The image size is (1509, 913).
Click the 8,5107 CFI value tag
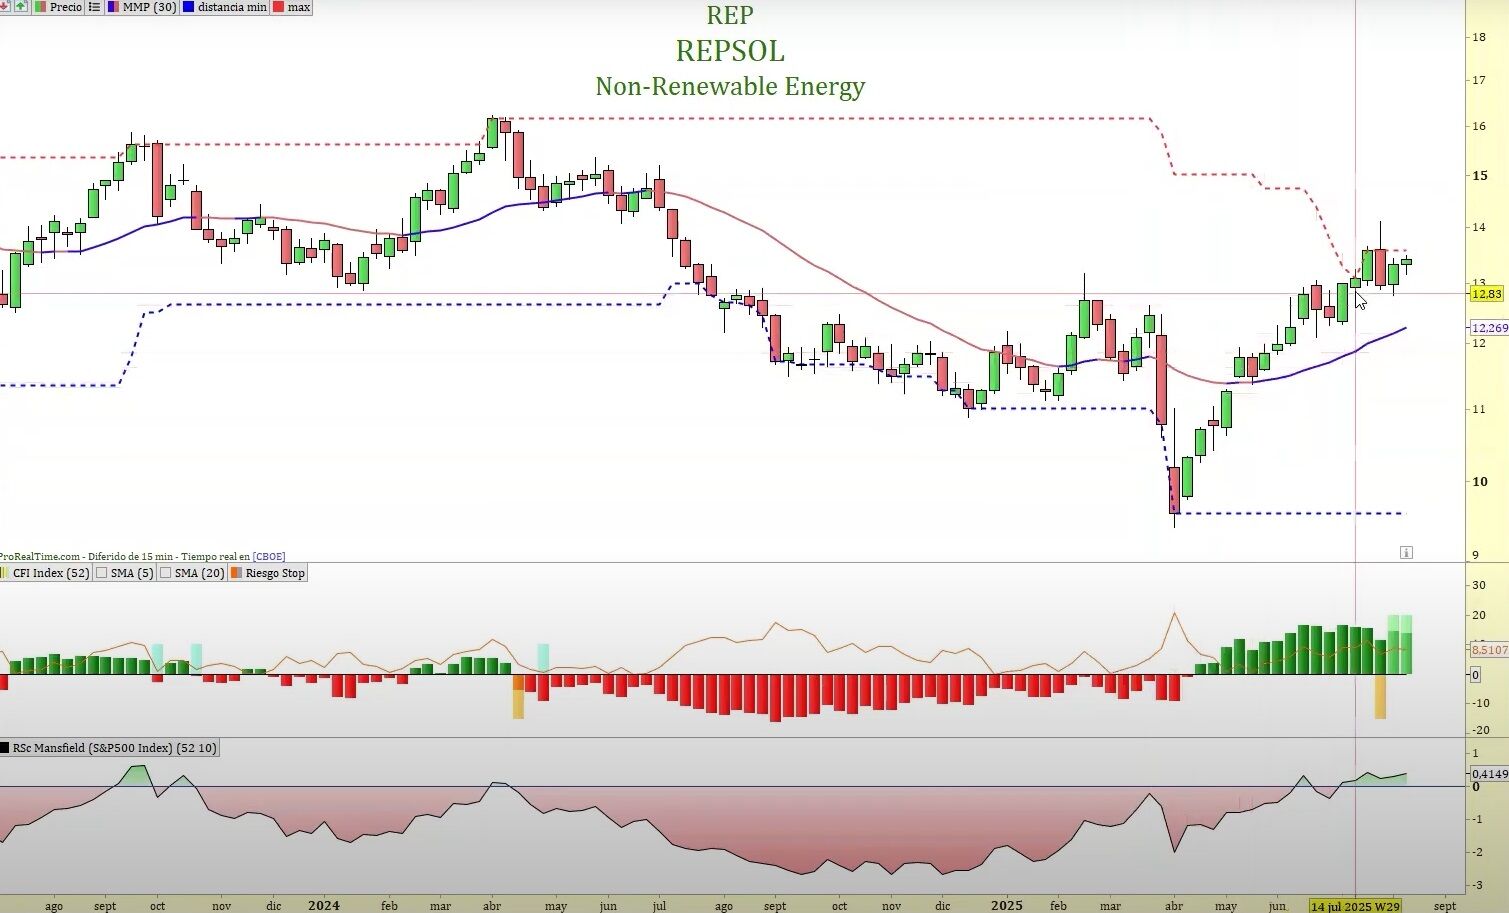(1489, 650)
